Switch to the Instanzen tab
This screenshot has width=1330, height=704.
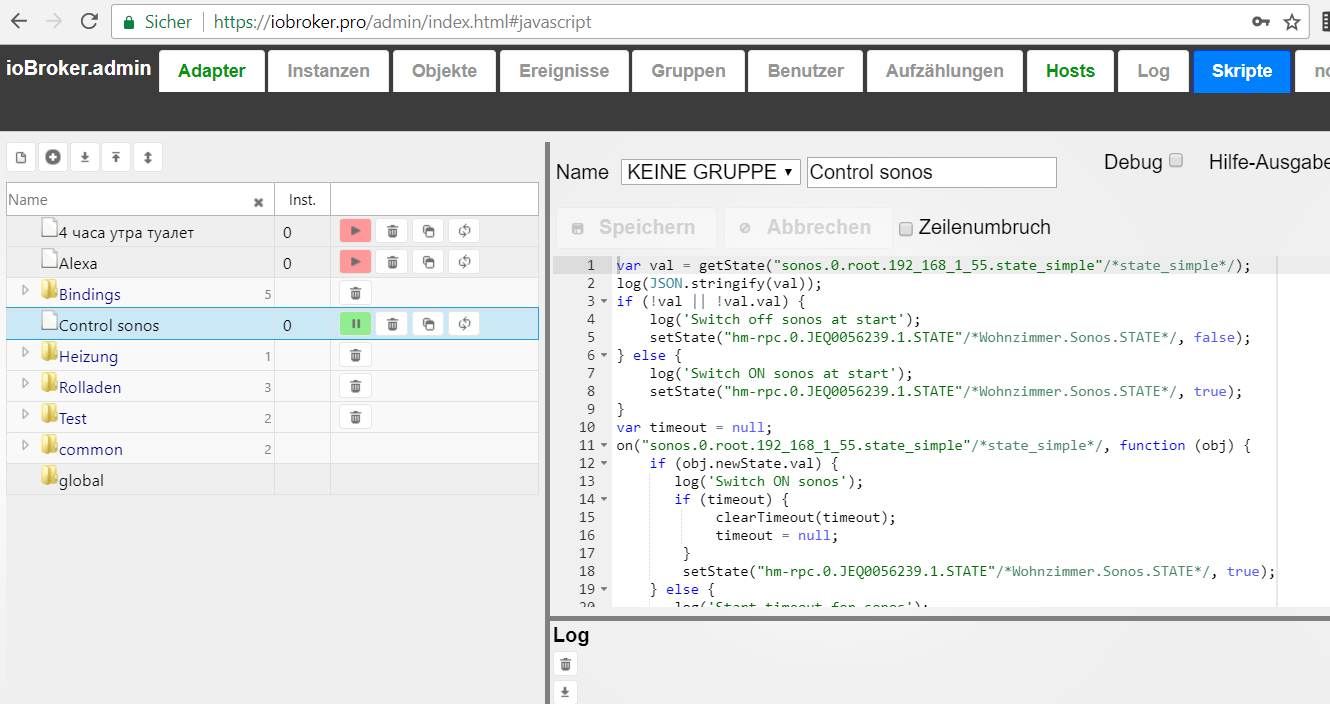pos(328,71)
